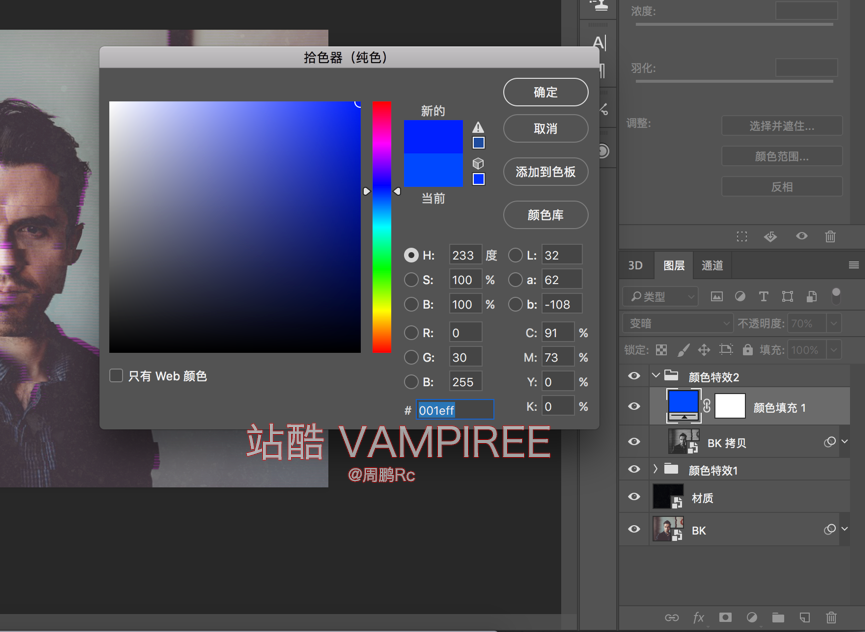Delete layer trash icon in Layers panel

point(831,618)
